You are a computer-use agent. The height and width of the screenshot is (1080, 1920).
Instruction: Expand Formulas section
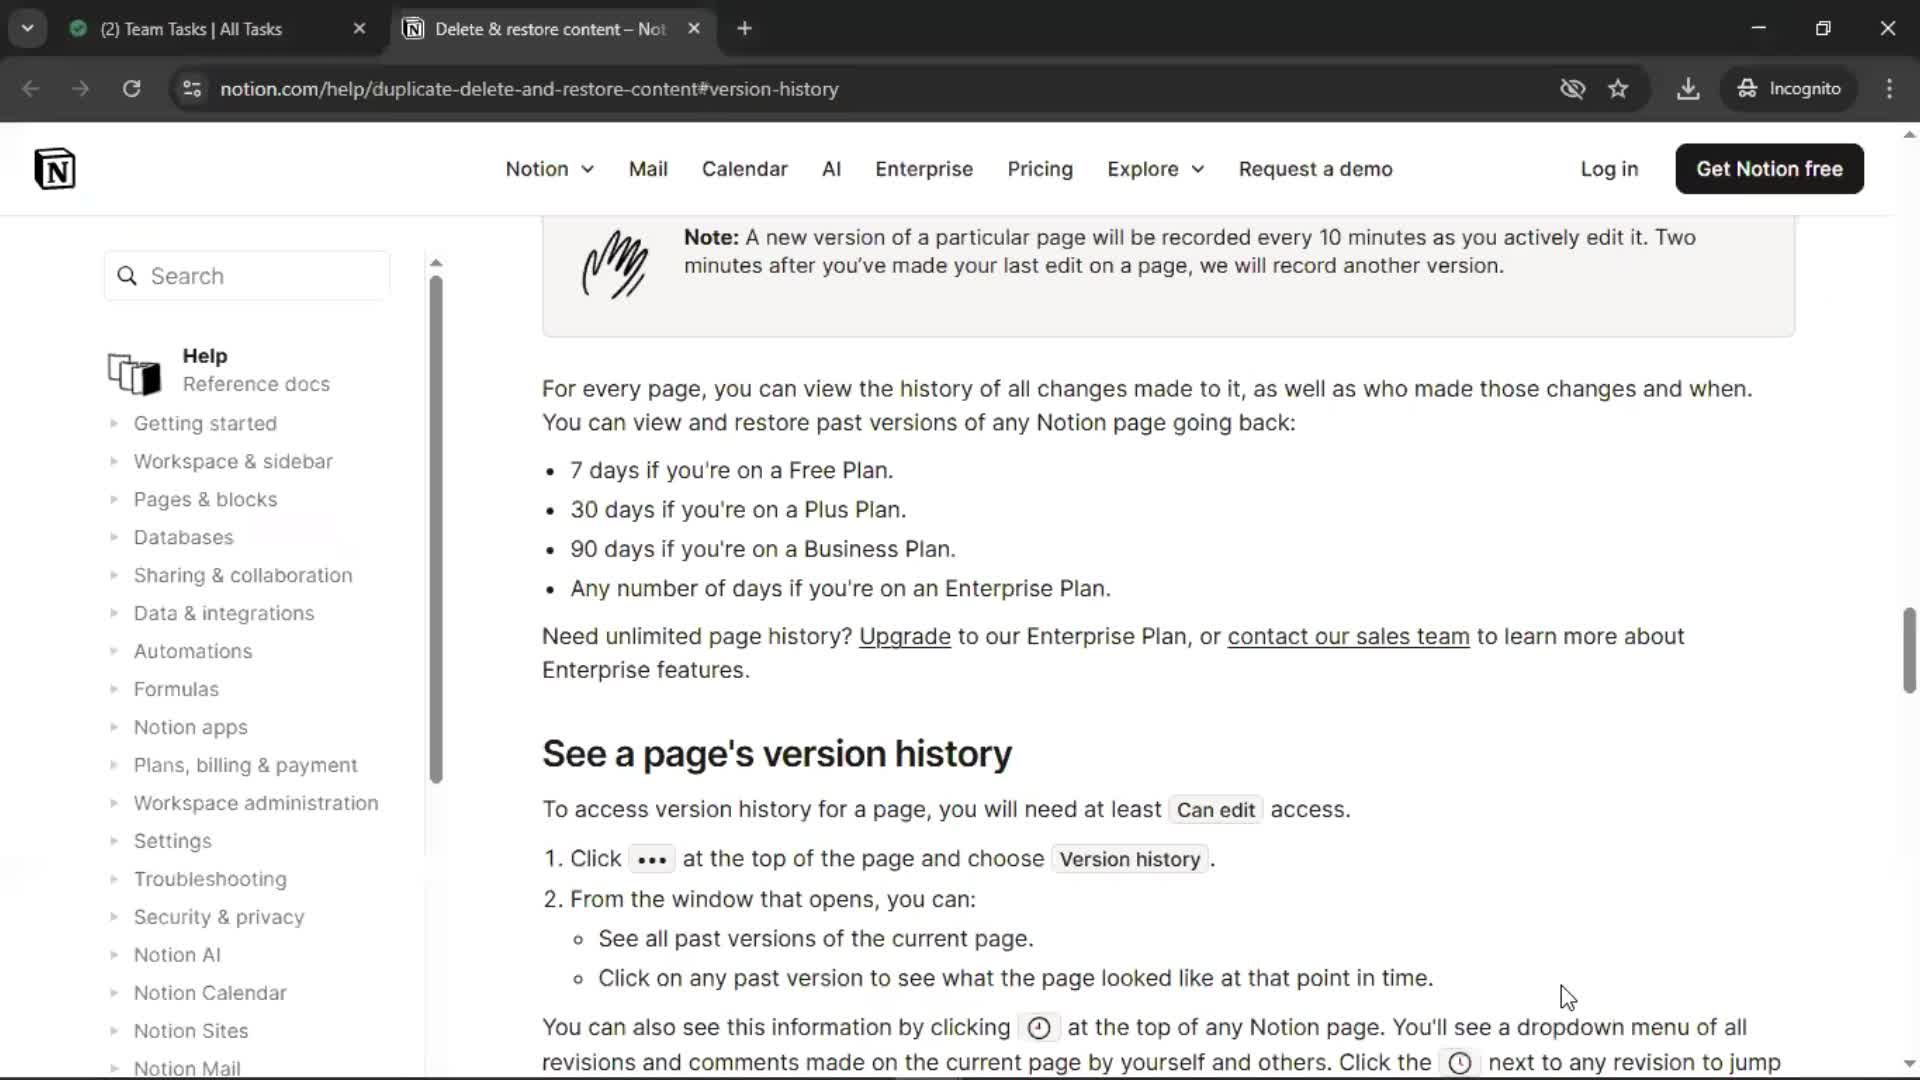176,690
